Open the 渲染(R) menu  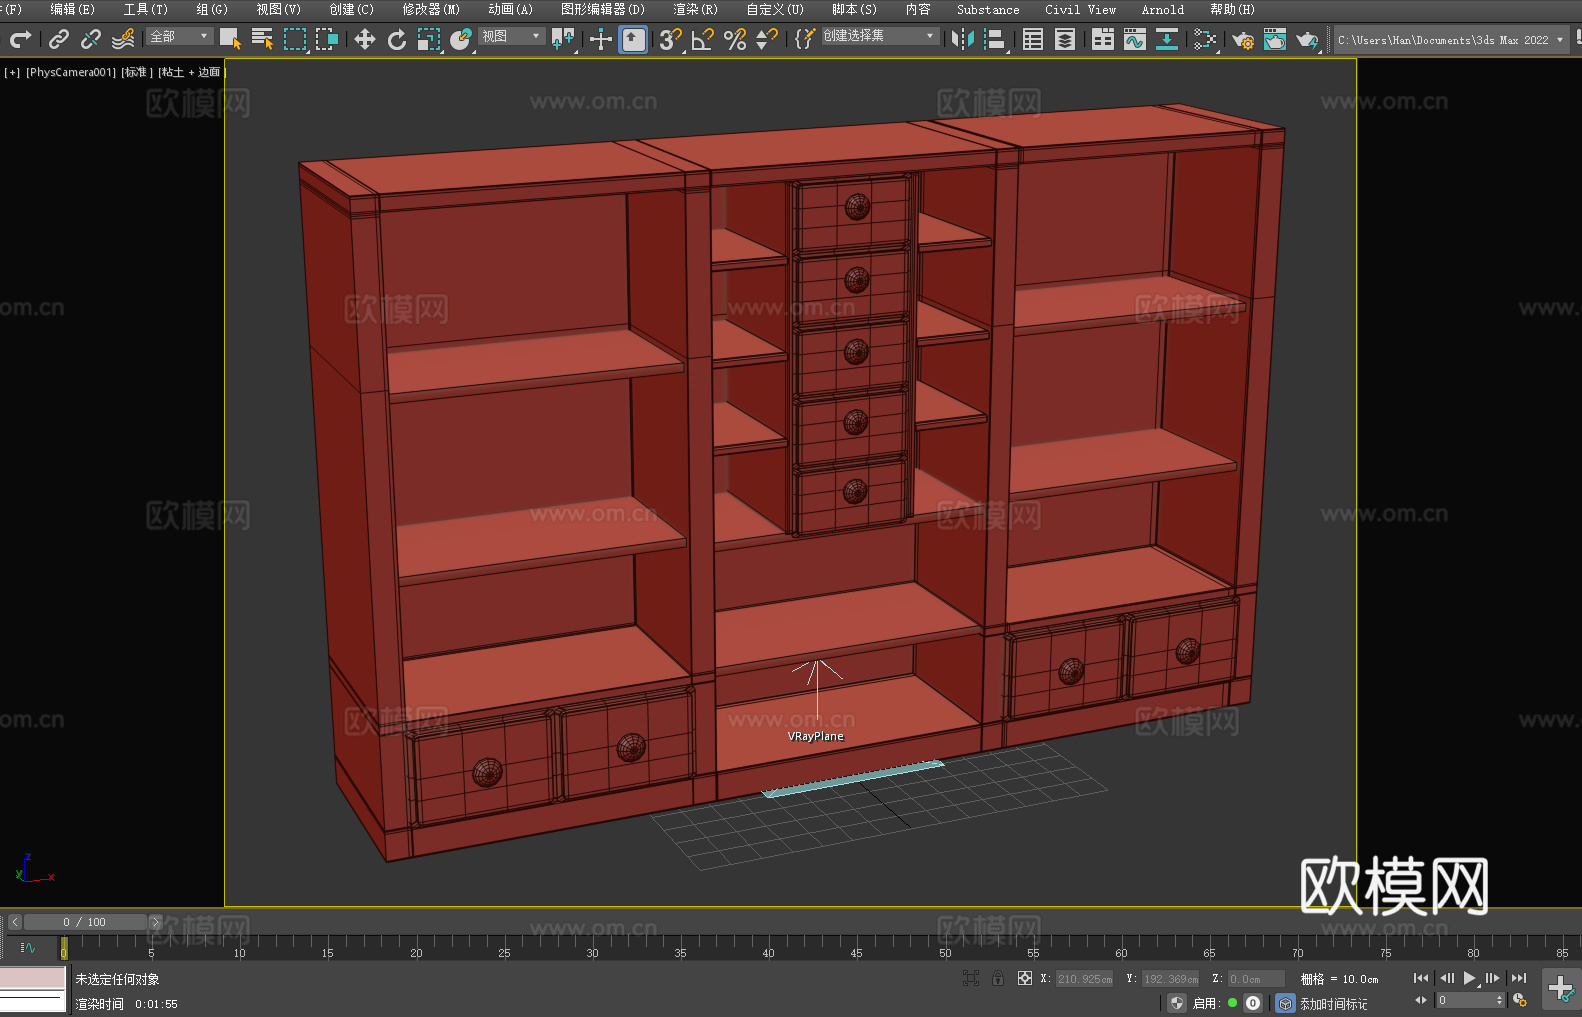pyautogui.click(x=695, y=9)
